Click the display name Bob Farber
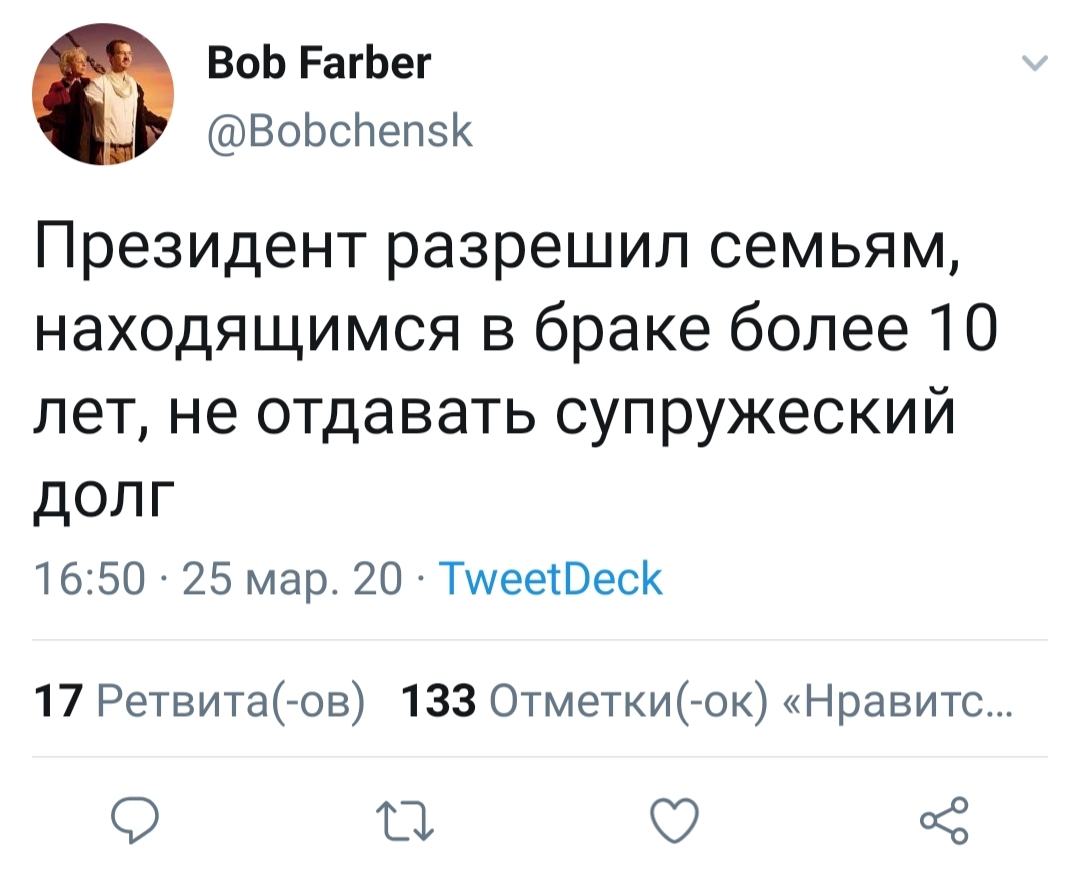Image resolution: width=1080 pixels, height=880 pixels. pyautogui.click(x=319, y=63)
